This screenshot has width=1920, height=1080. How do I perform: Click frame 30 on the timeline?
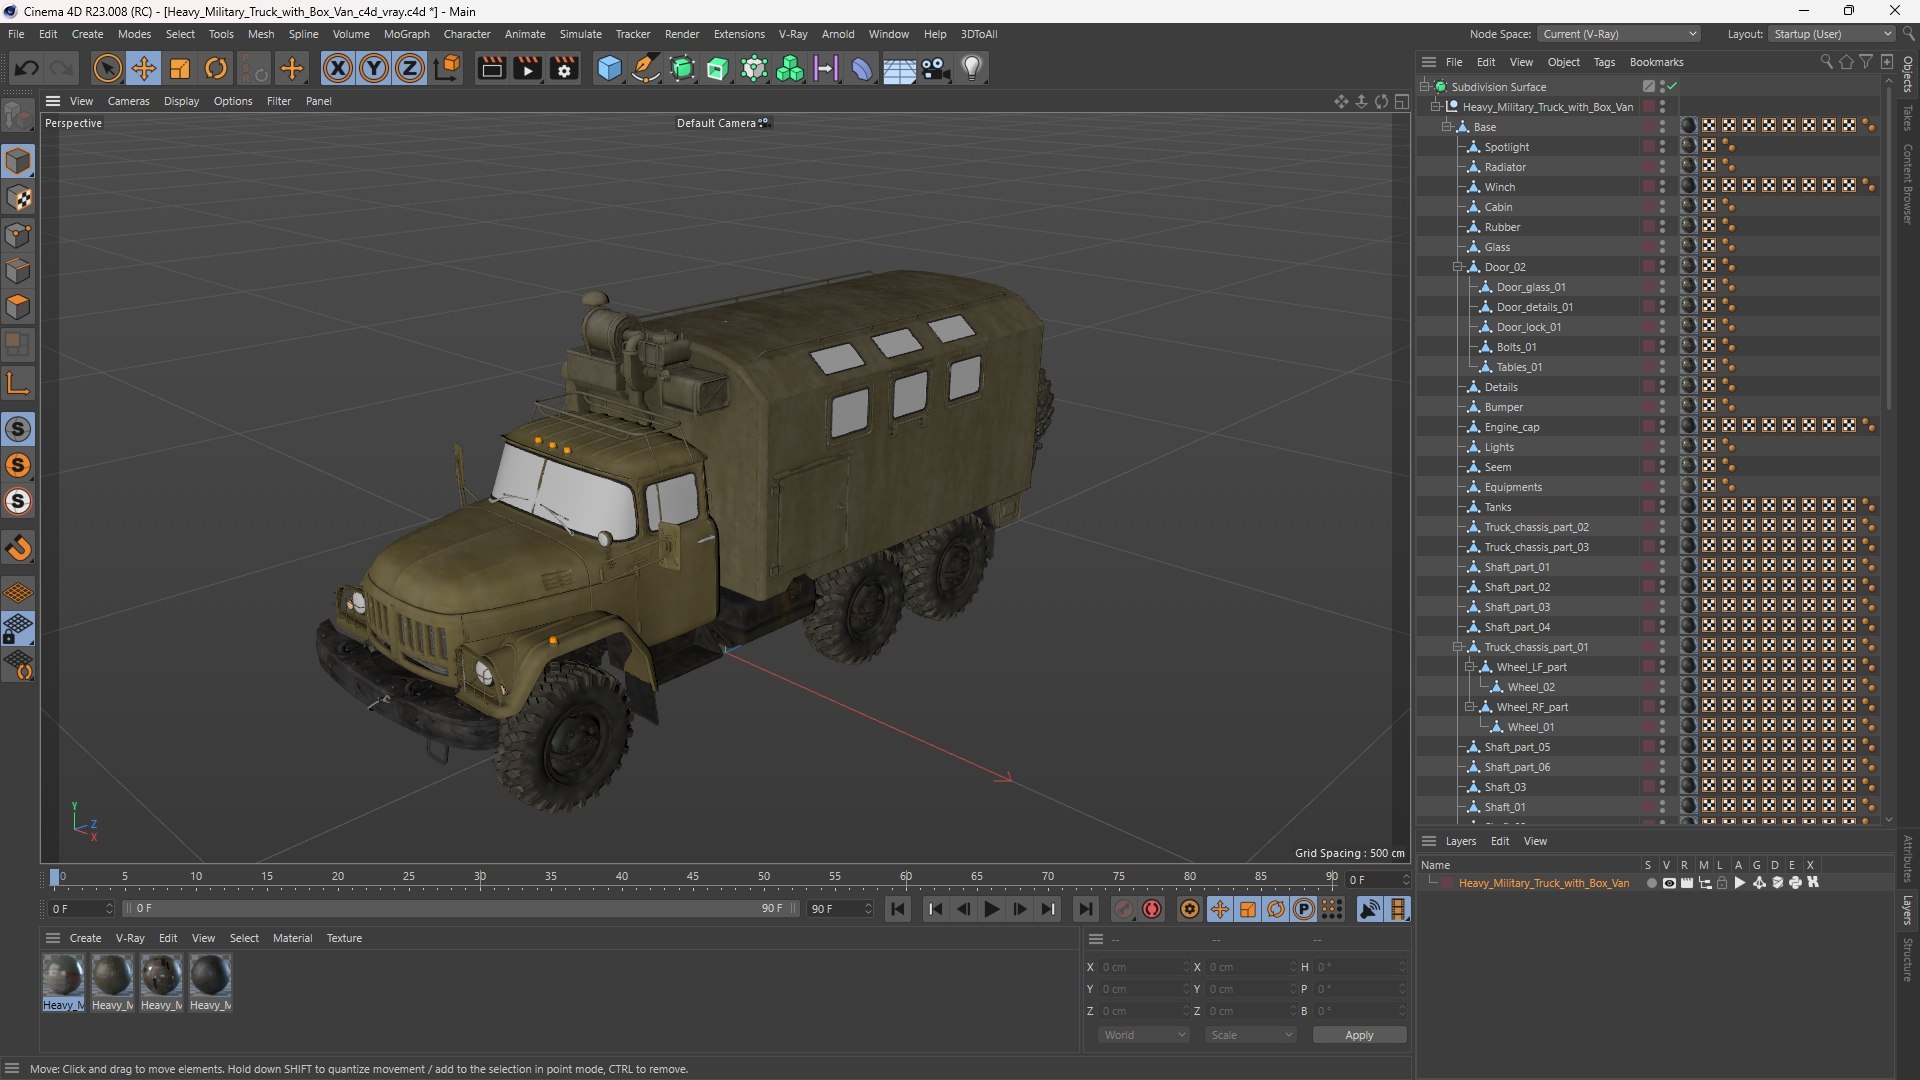click(480, 877)
